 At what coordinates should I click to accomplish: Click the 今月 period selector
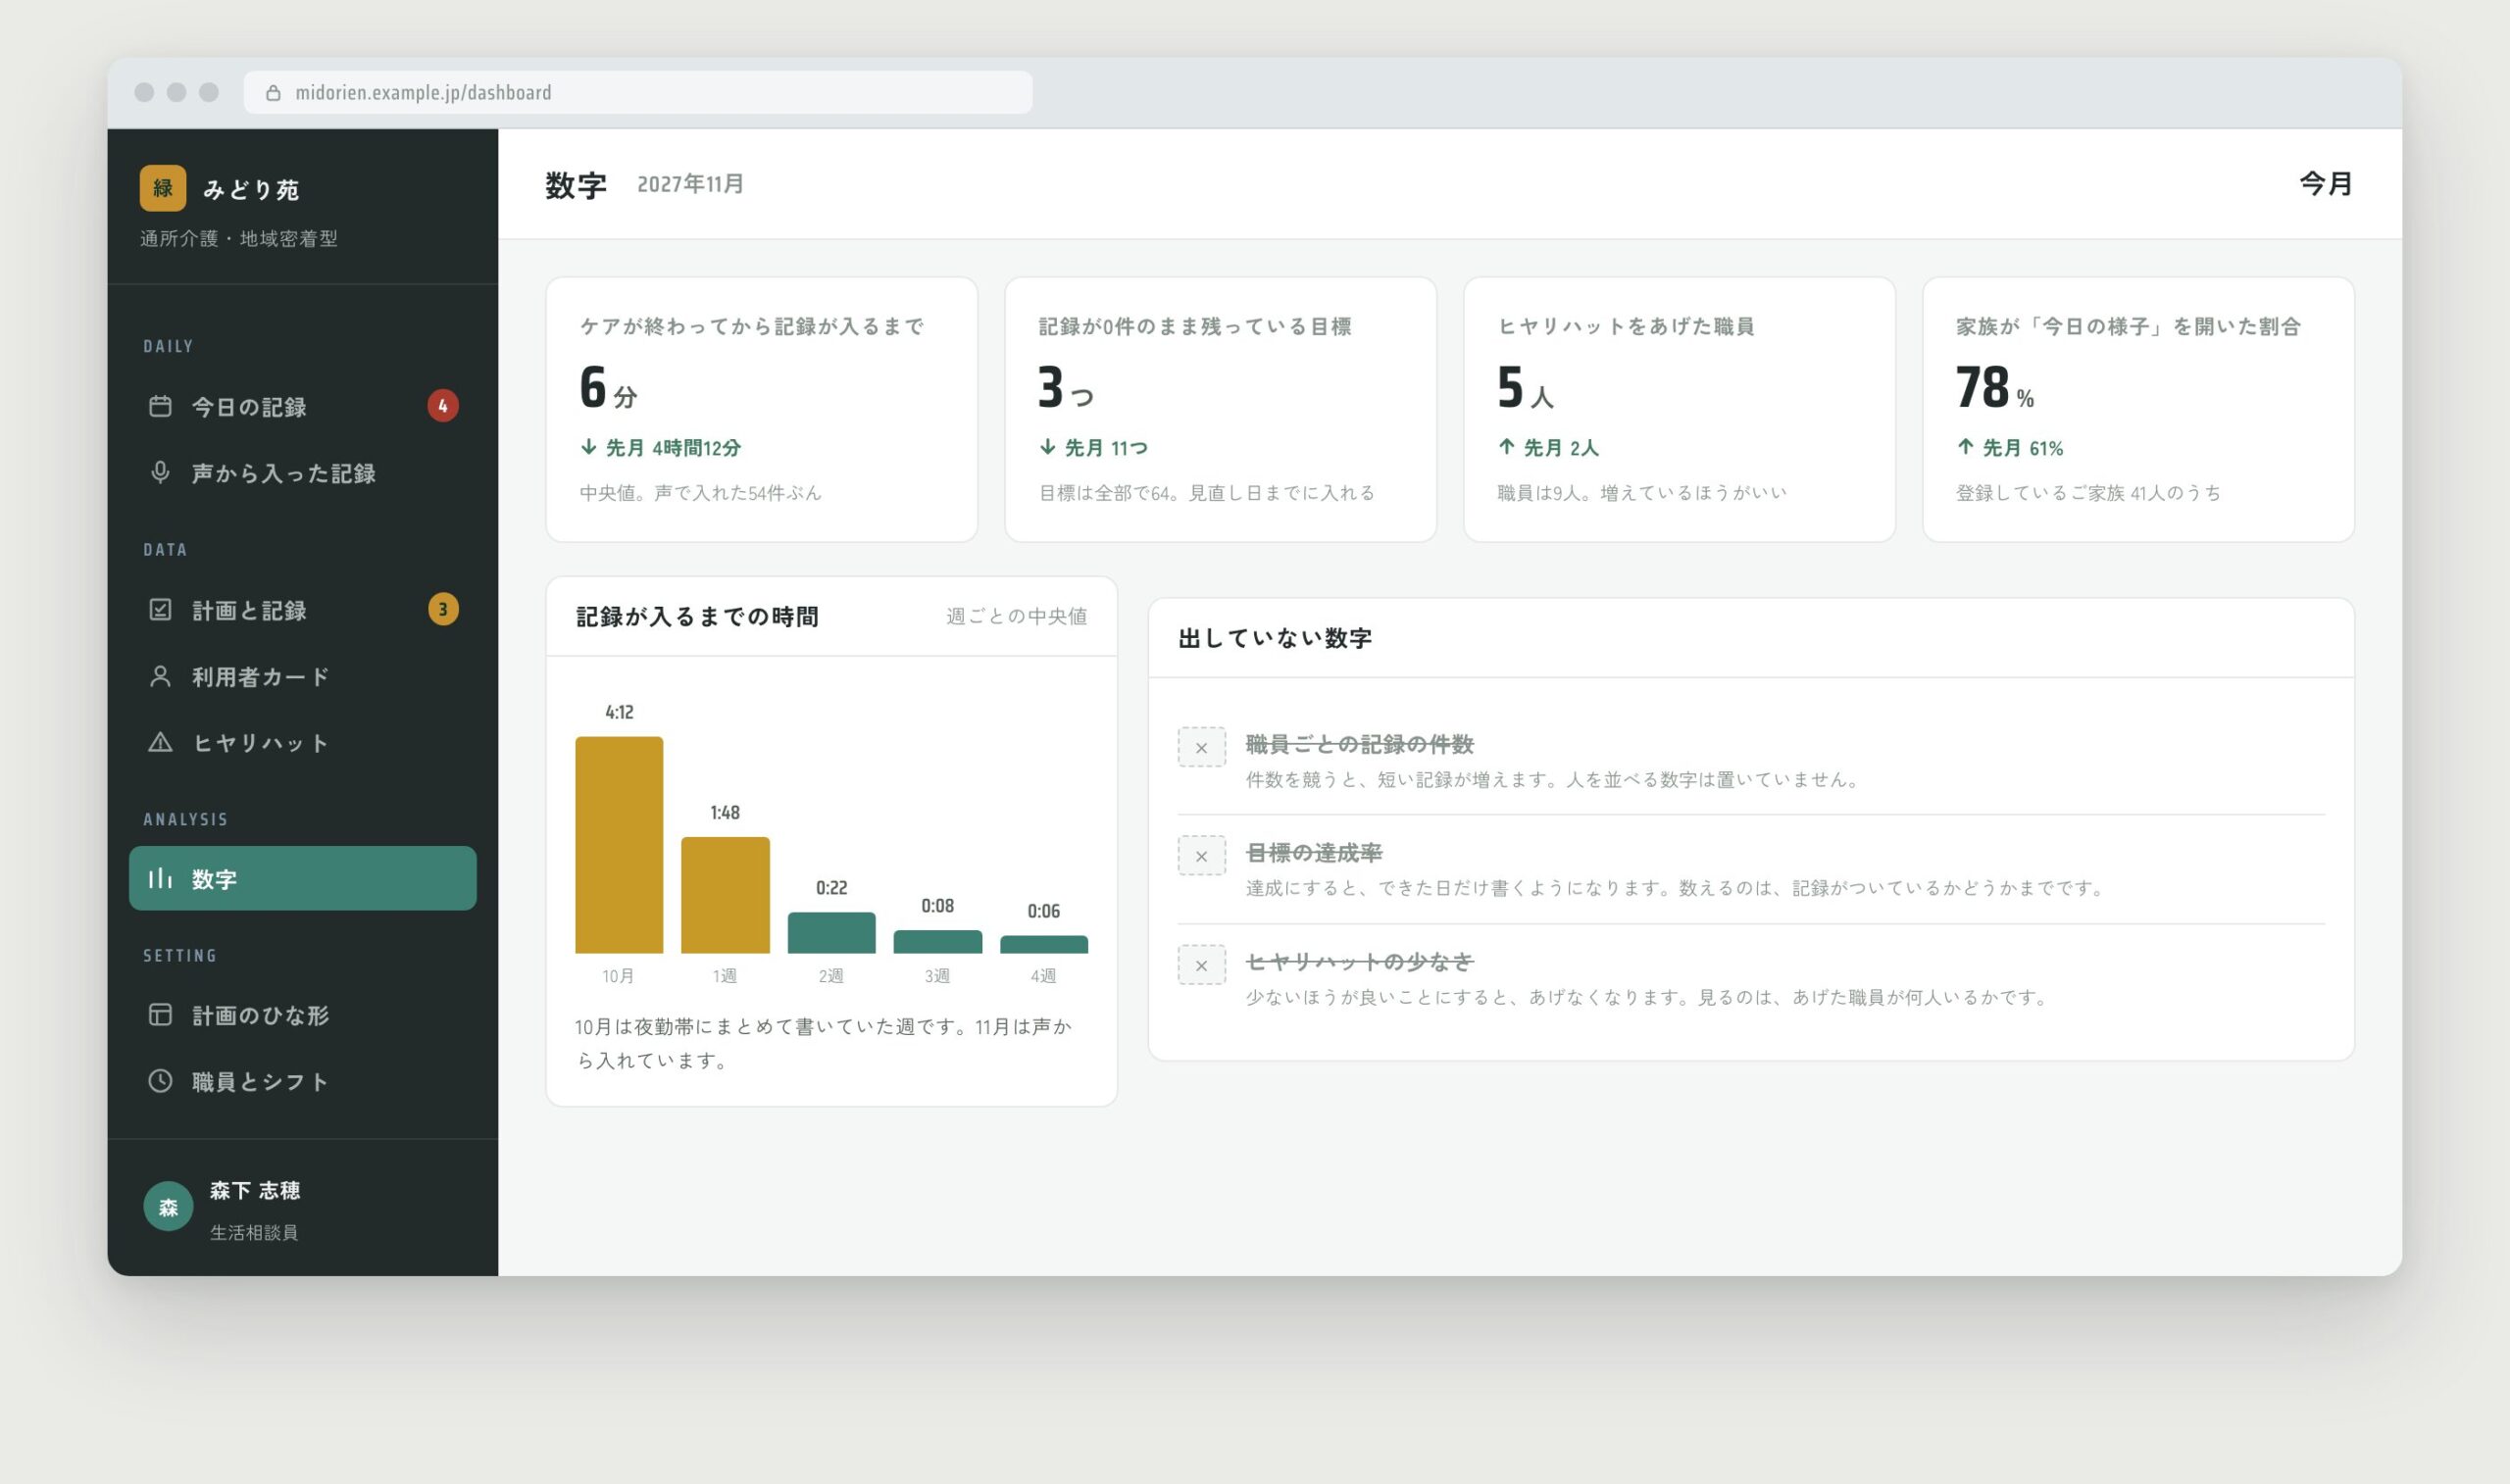(x=2325, y=184)
